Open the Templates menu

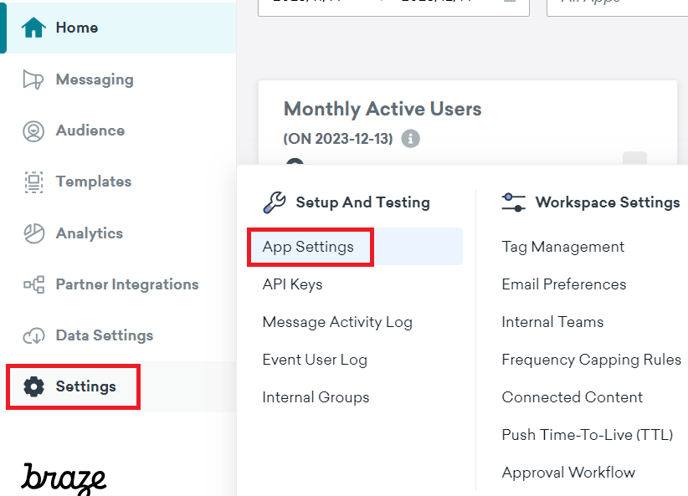coord(93,182)
